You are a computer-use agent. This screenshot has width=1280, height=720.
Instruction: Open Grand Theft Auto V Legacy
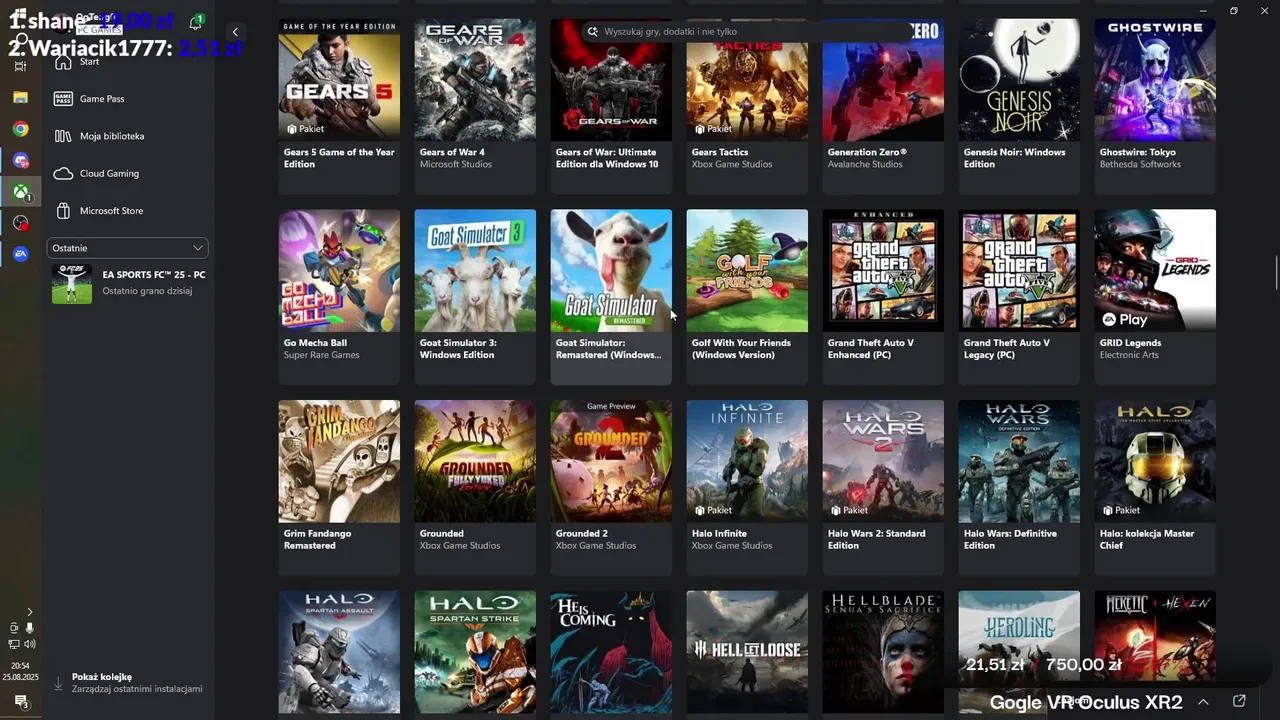pos(1019,296)
